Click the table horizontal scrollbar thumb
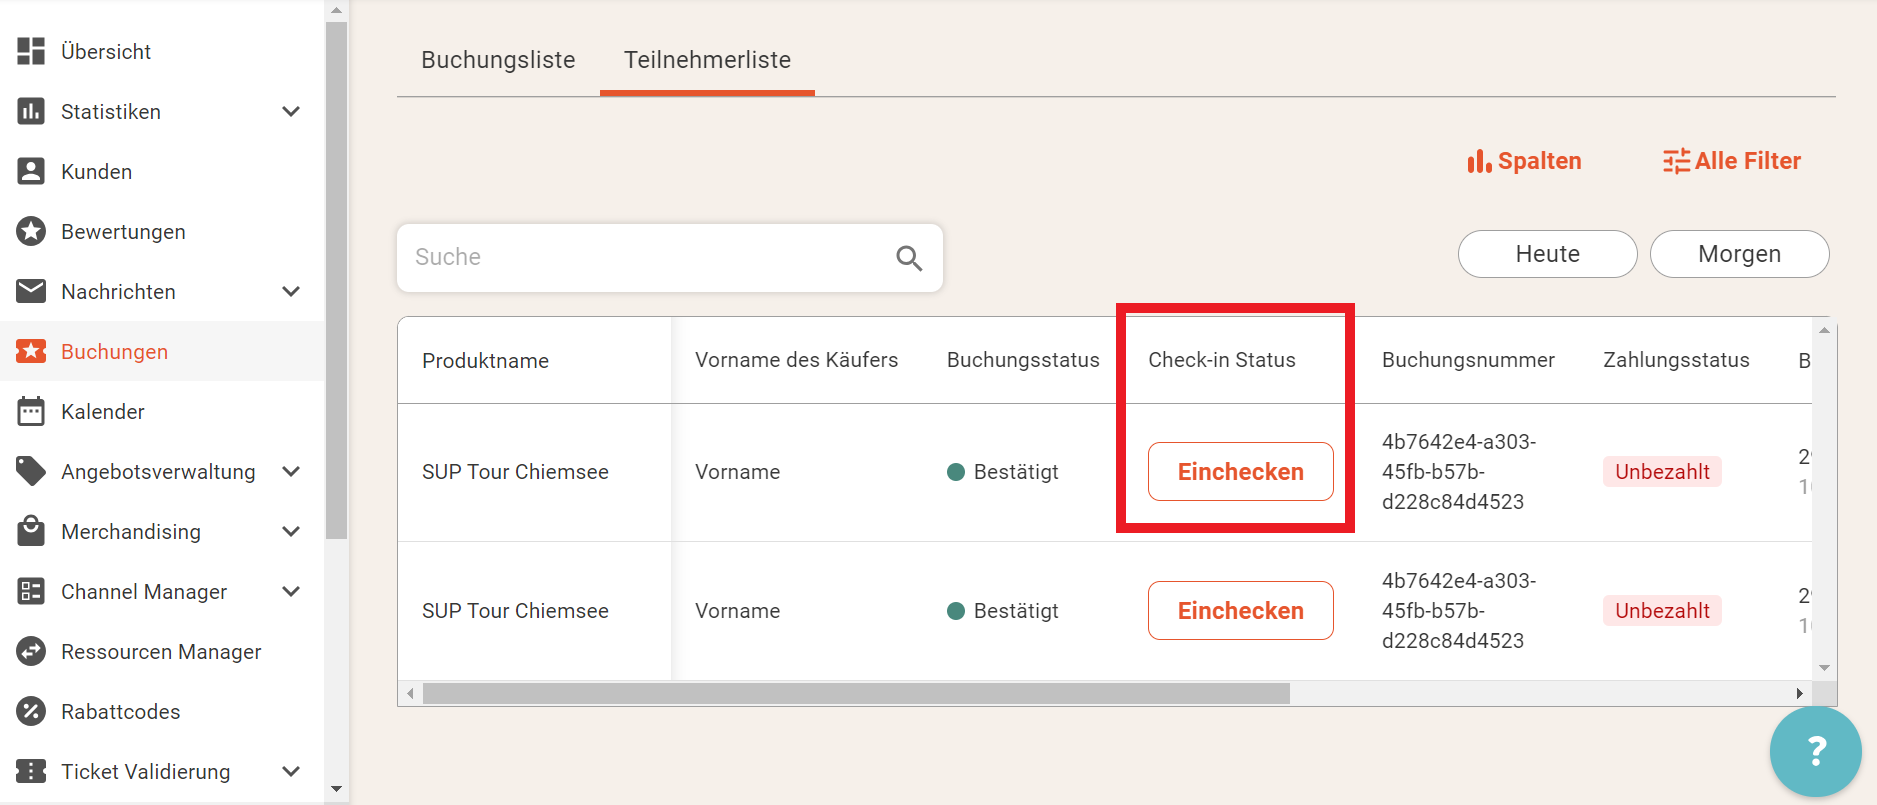 click(x=856, y=693)
